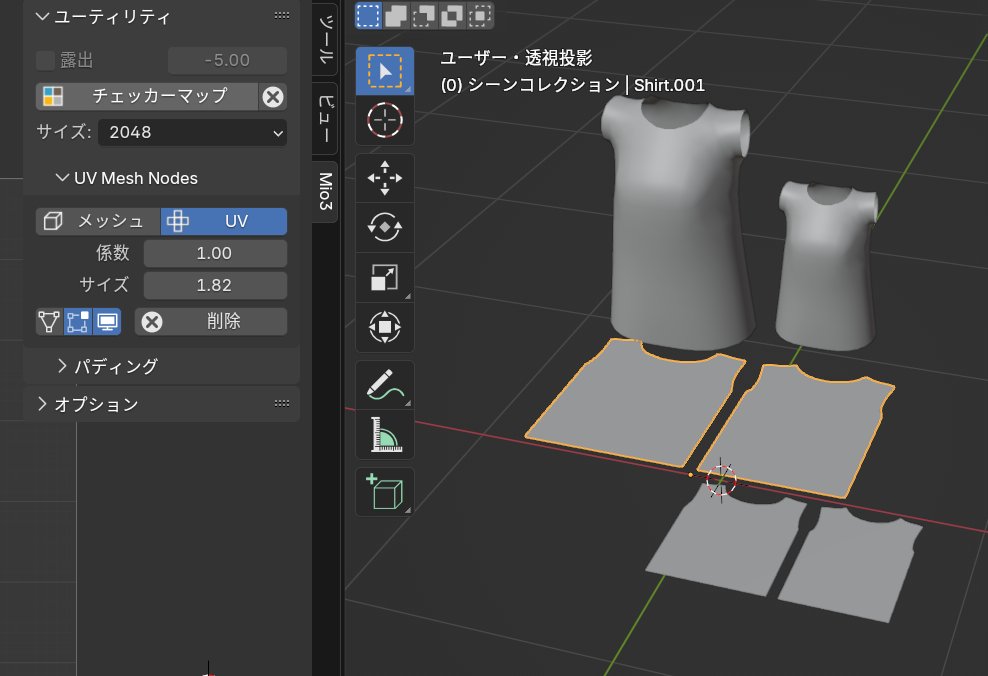The width and height of the screenshot is (988, 676).
Task: Activate the Transform tool
Action: pyautogui.click(x=385, y=327)
